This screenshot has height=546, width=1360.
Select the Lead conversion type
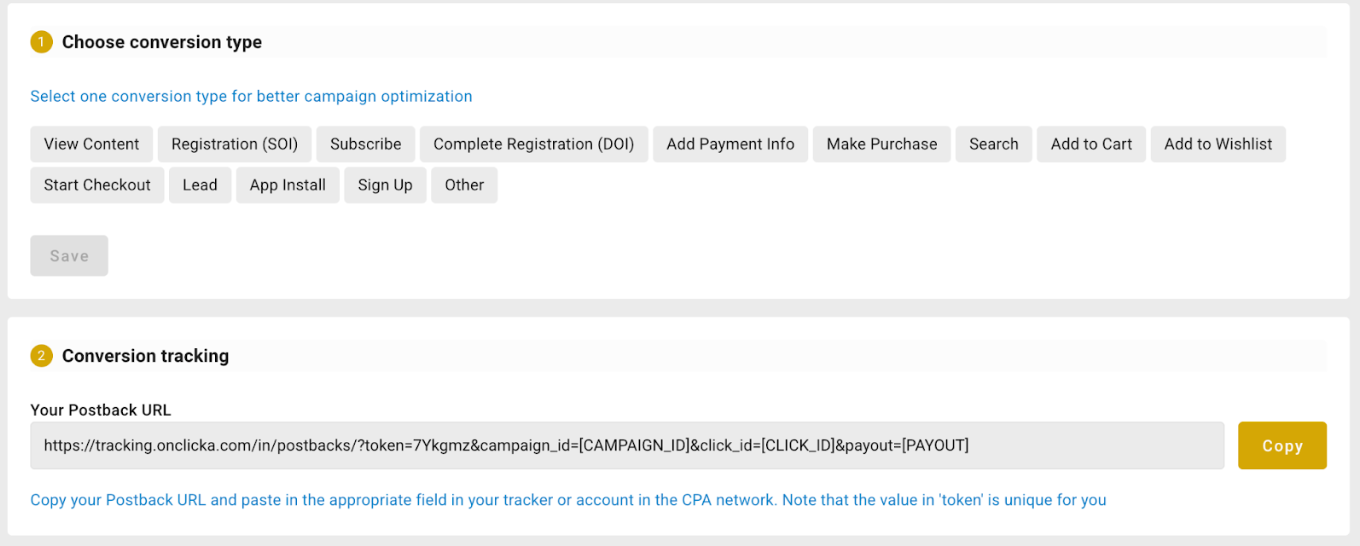click(x=200, y=185)
